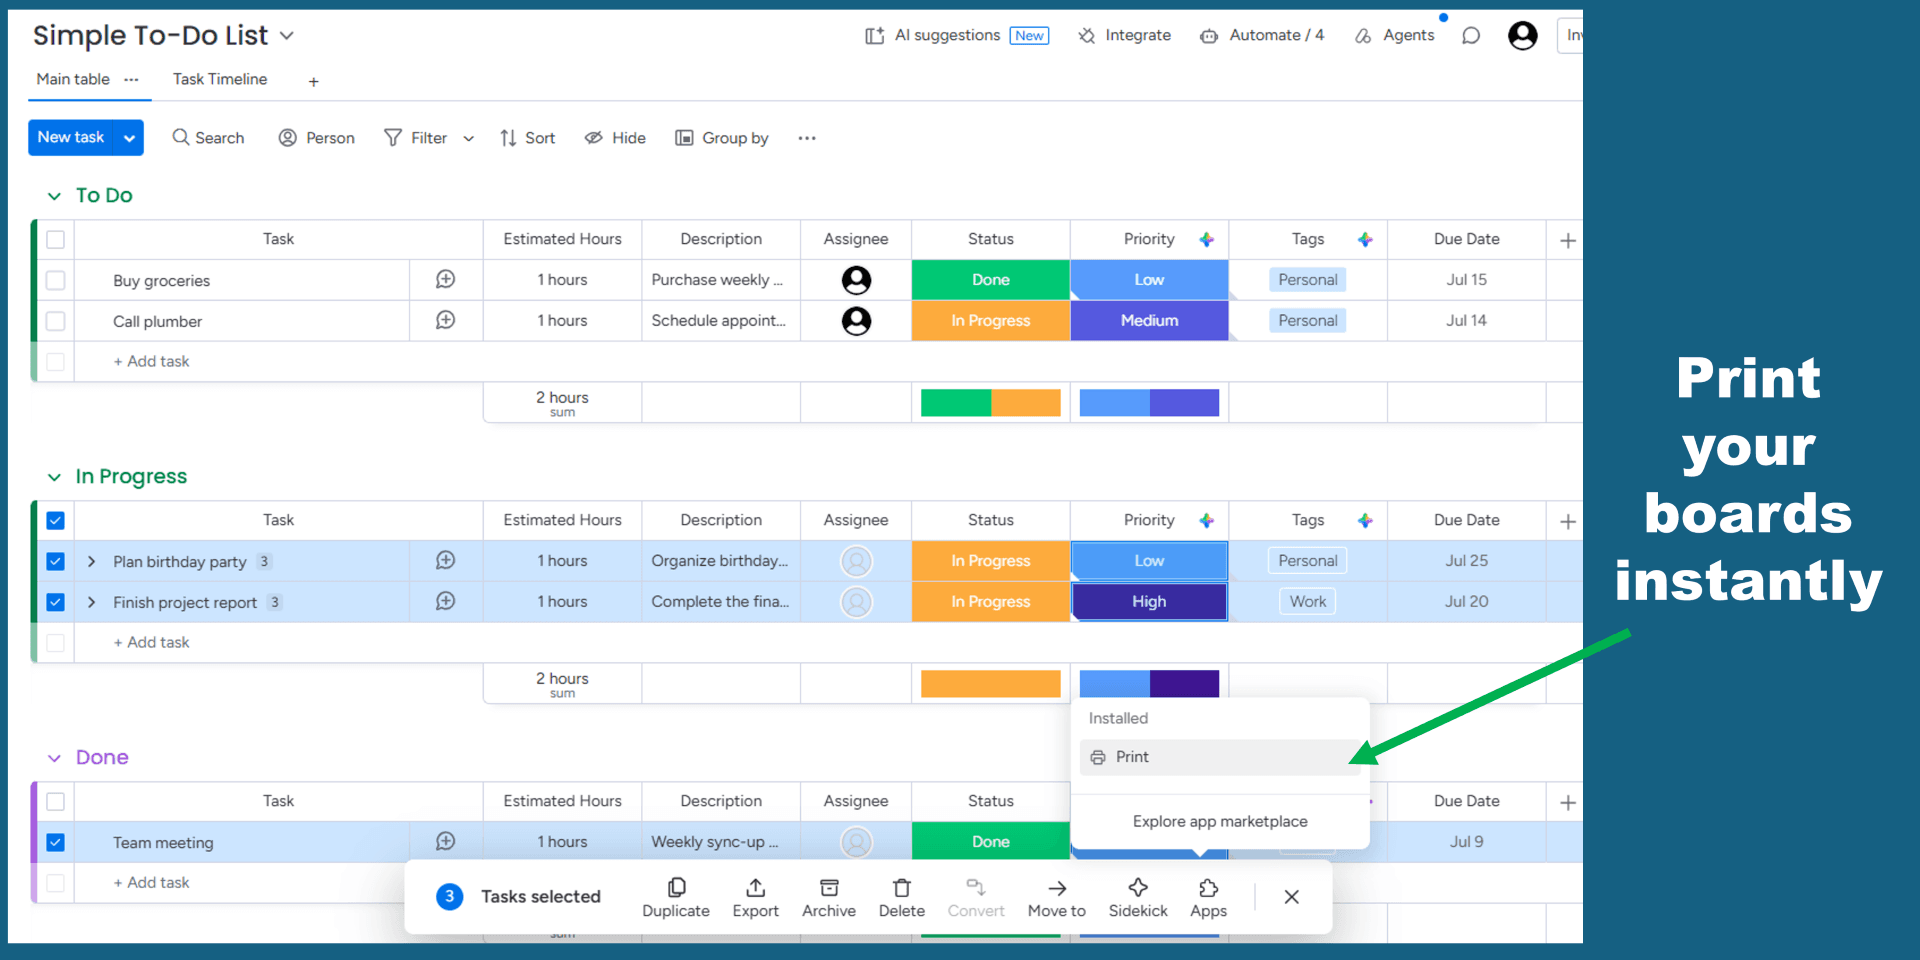The image size is (1920, 960).
Task: Uncheck the Plan birthday party checkbox
Action: click(x=56, y=561)
